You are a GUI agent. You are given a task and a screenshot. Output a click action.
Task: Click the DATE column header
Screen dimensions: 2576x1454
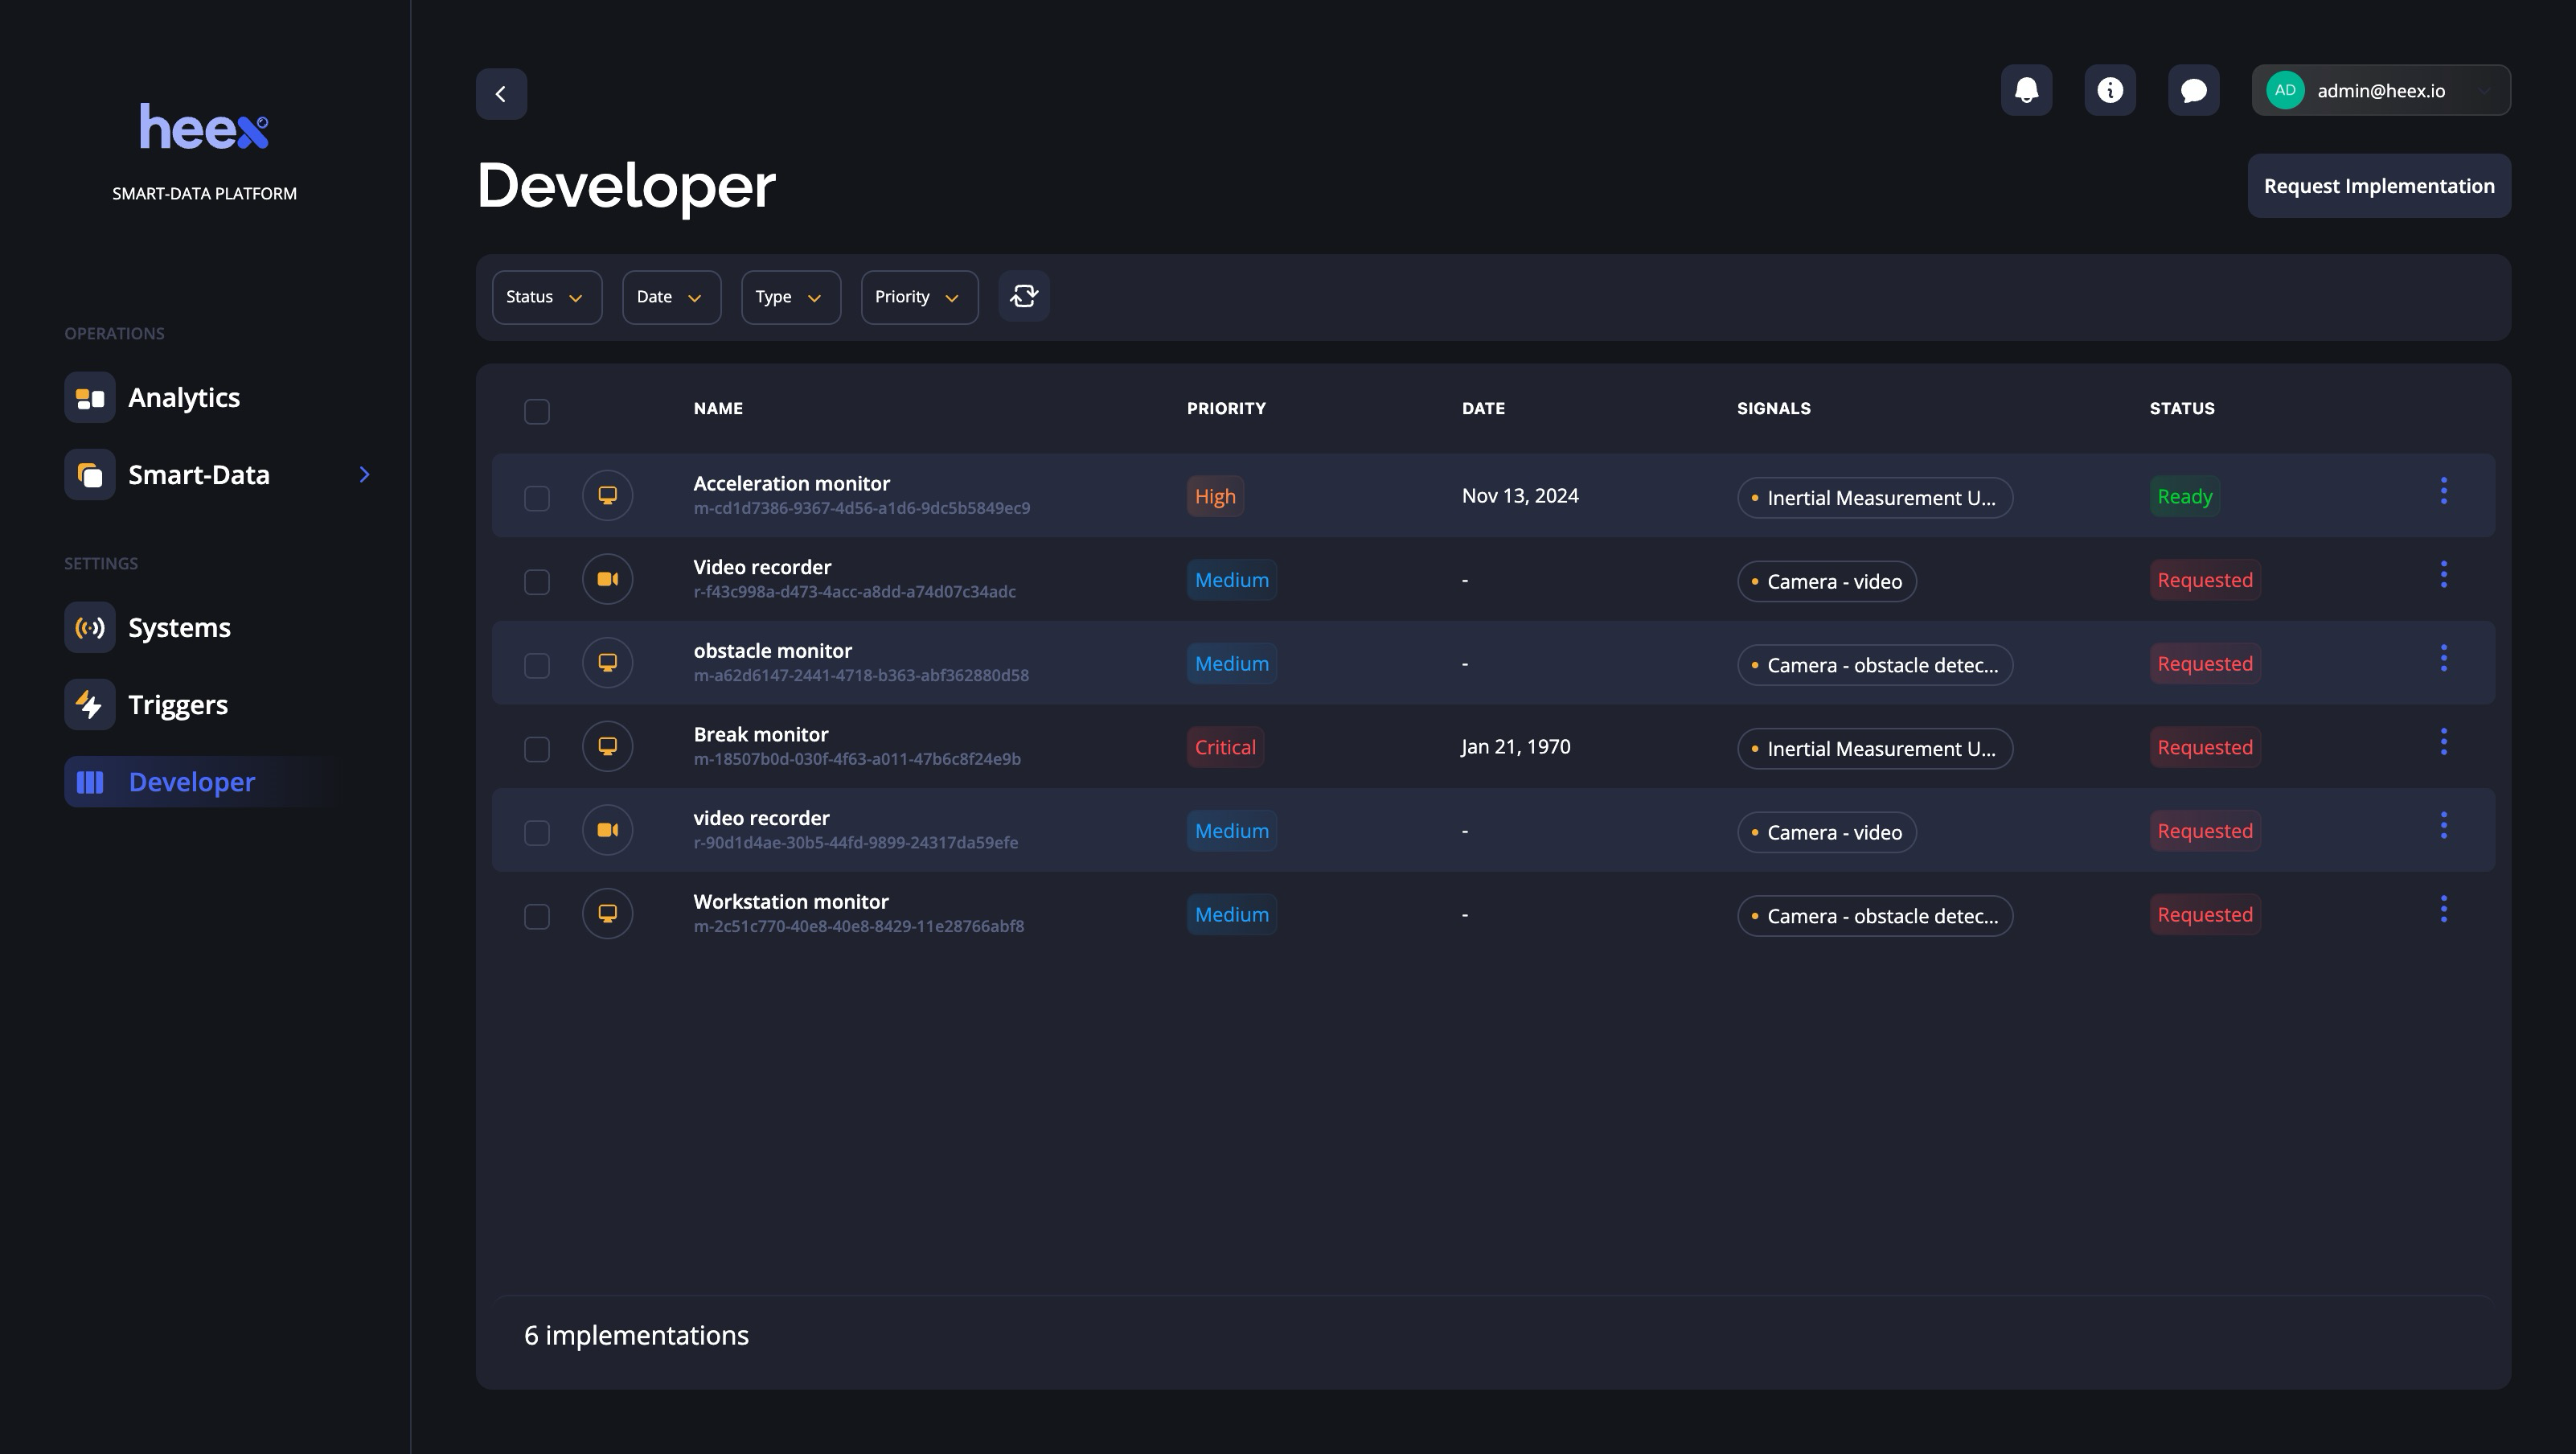tap(1483, 408)
